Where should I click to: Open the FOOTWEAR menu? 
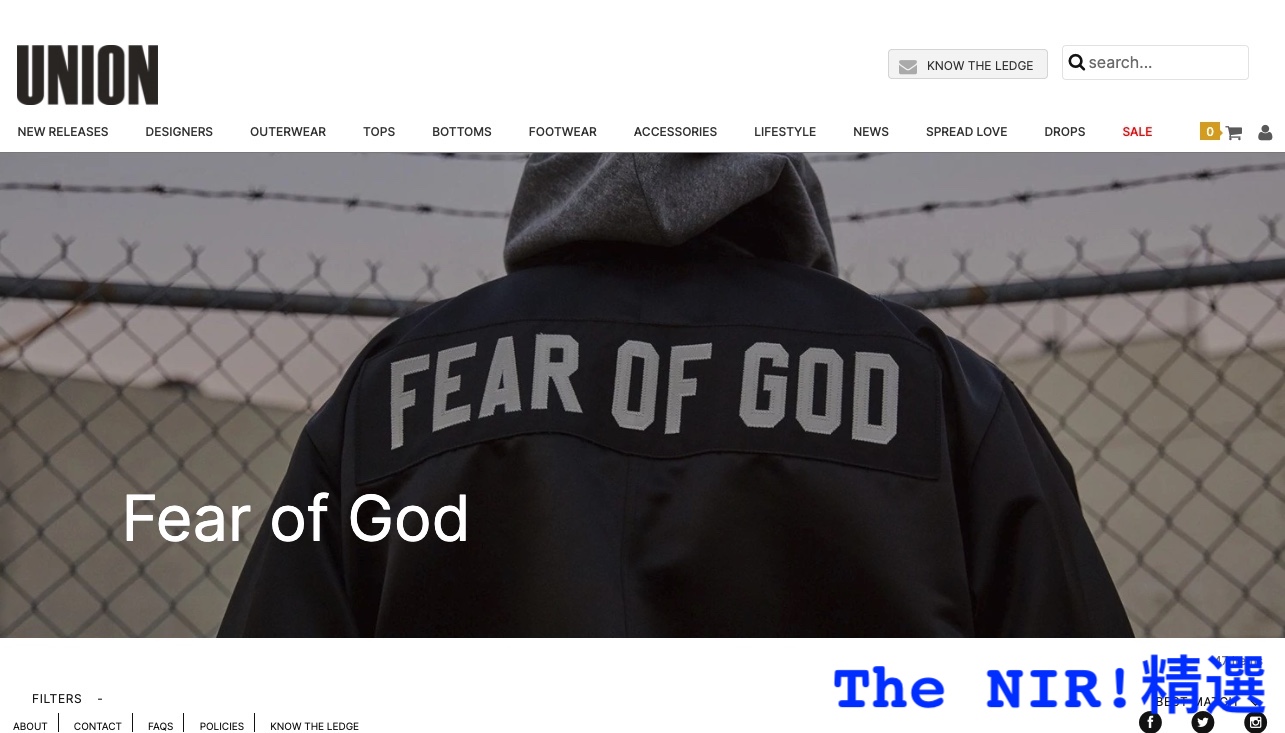[x=562, y=132]
